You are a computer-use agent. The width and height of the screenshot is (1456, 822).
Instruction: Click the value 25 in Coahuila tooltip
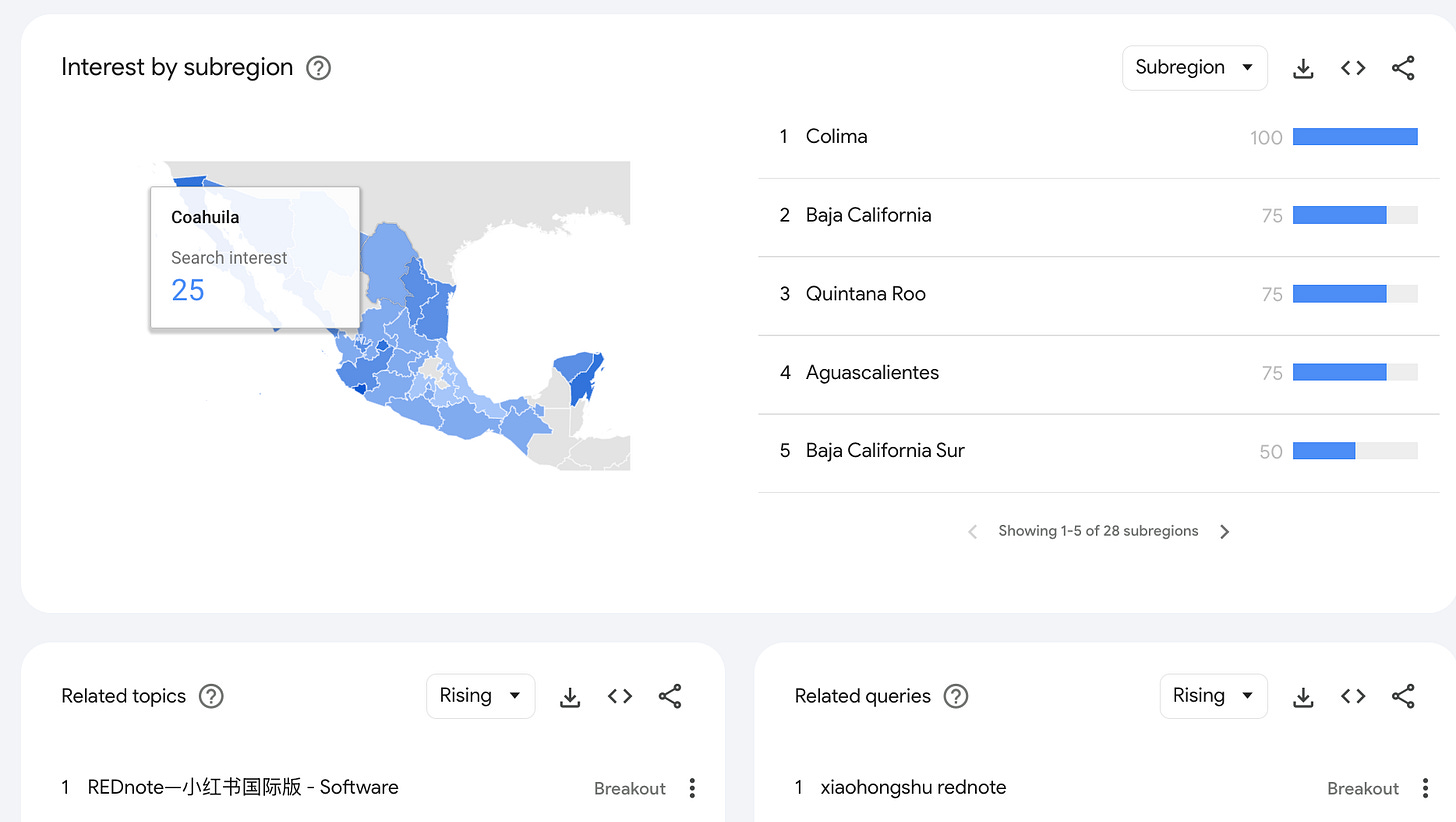188,290
